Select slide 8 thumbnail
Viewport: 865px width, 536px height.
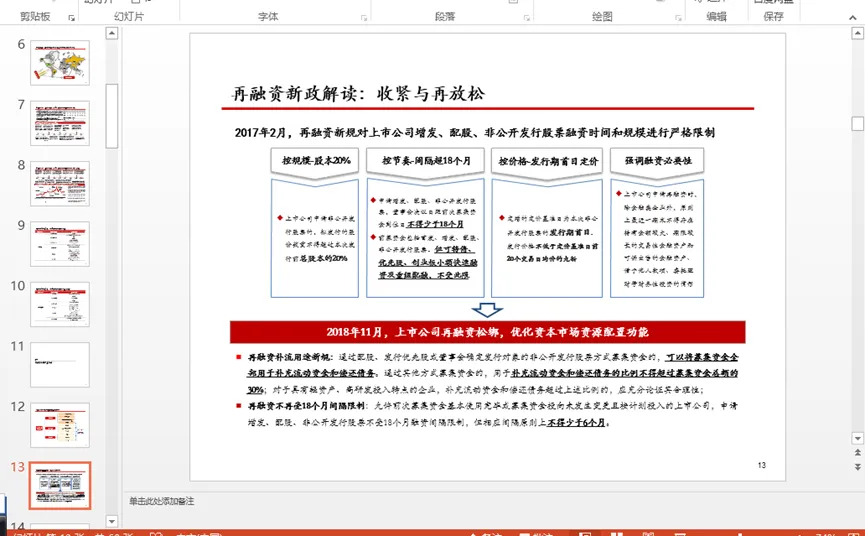click(x=60, y=184)
